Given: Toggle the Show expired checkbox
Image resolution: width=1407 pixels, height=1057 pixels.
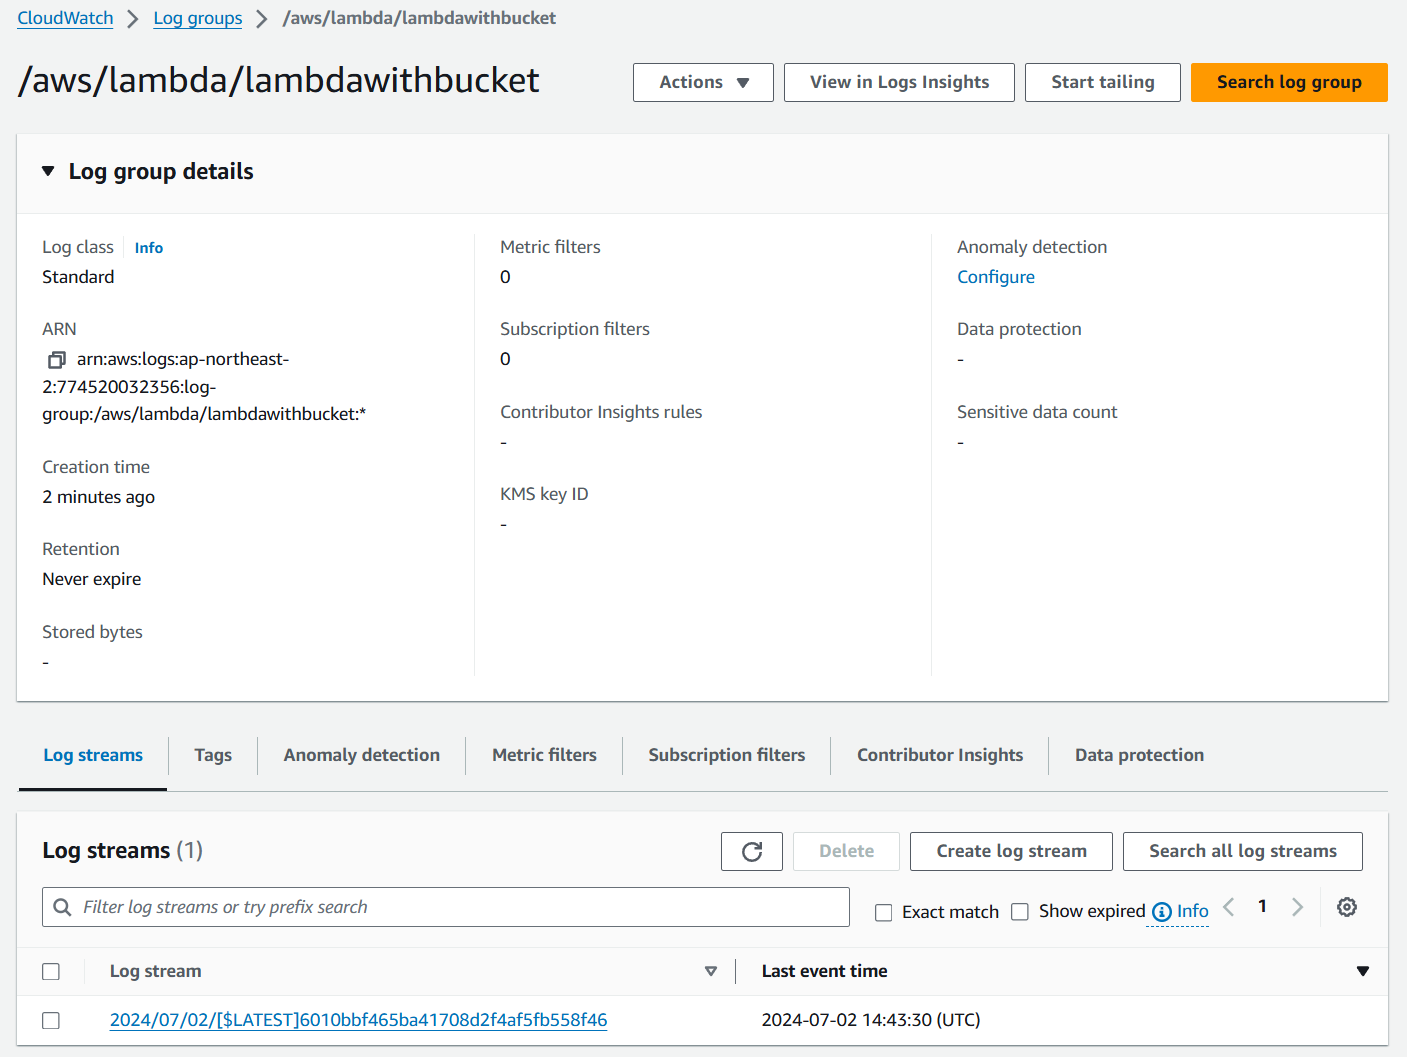Looking at the screenshot, I should click(x=1020, y=912).
